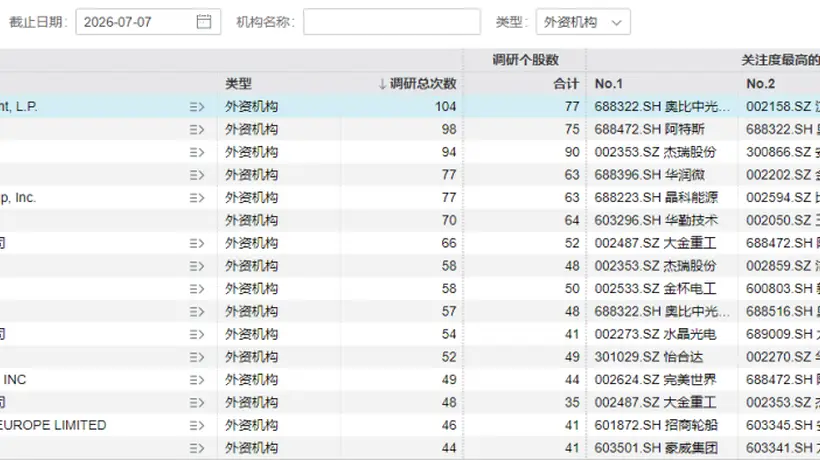Click the No.1 column header
The height and width of the screenshot is (460, 820).
(609, 84)
